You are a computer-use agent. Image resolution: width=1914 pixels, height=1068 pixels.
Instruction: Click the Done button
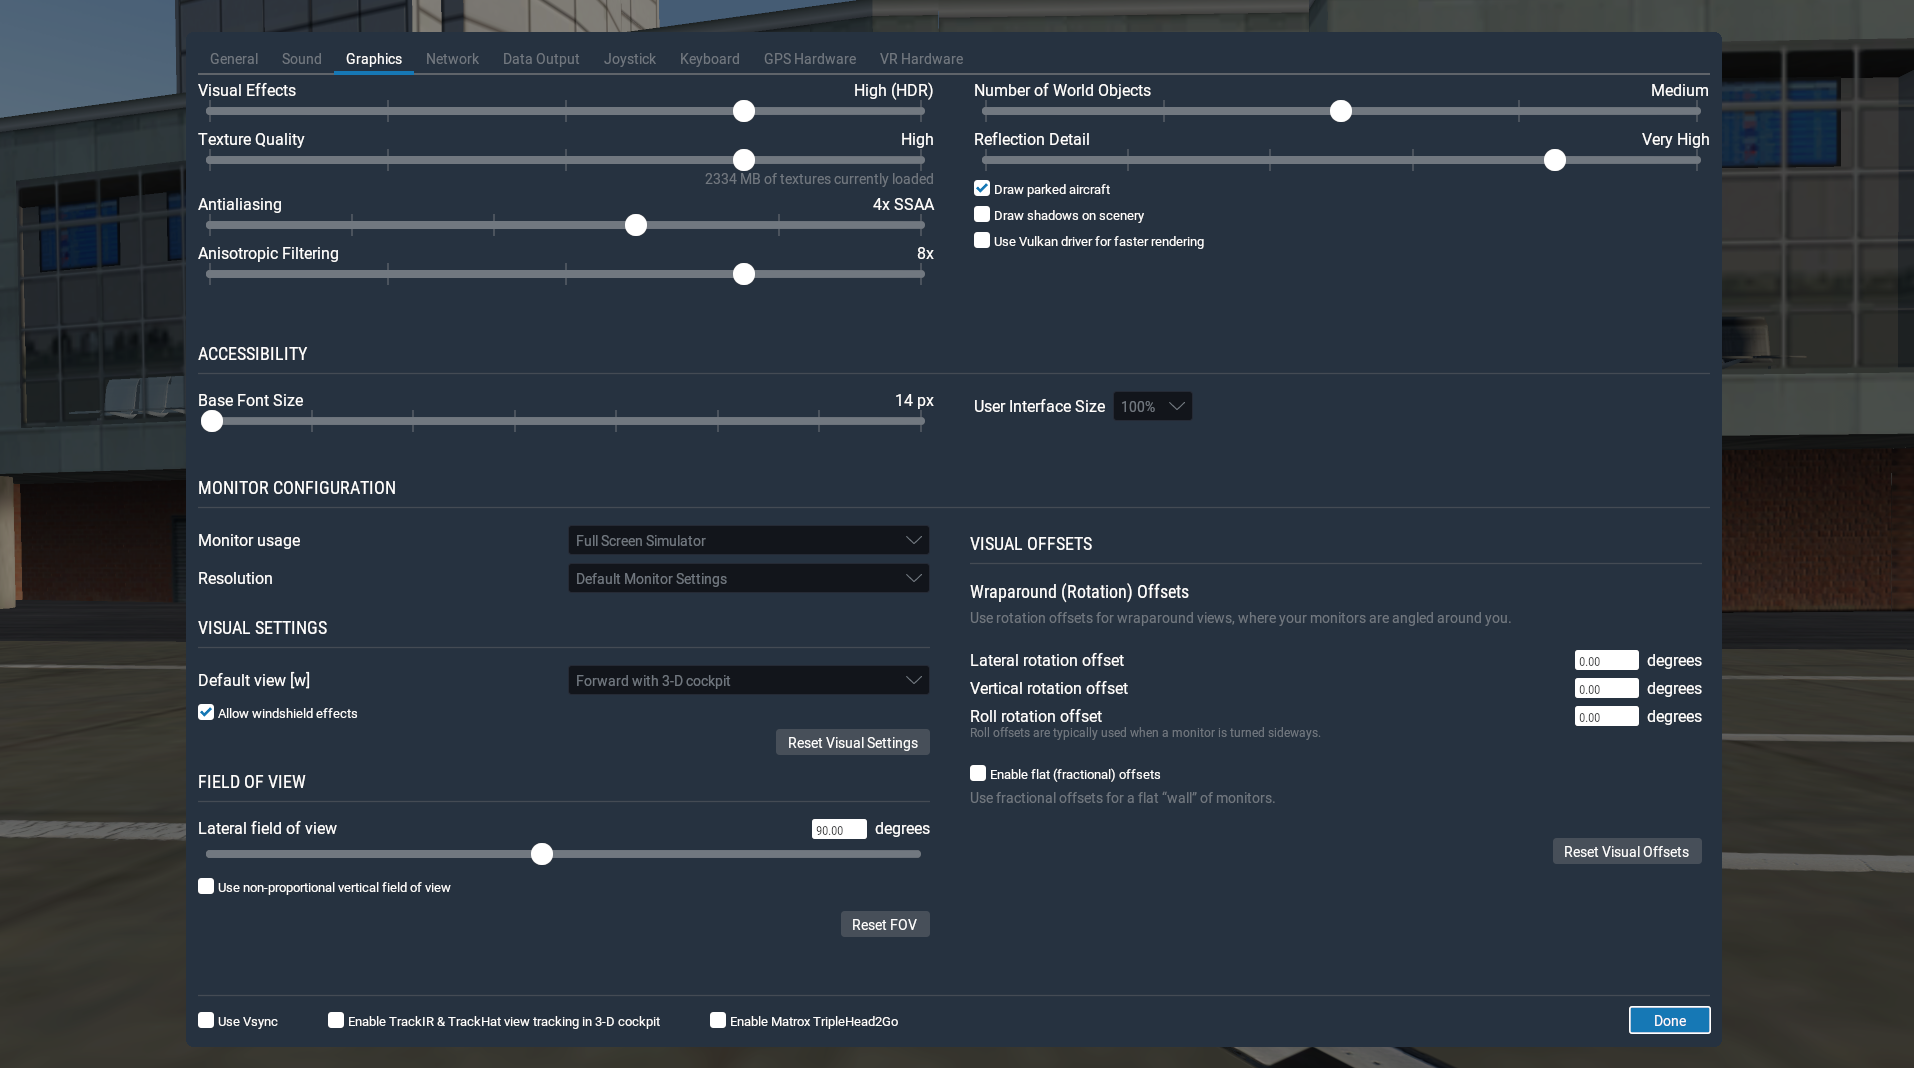pos(1668,1020)
